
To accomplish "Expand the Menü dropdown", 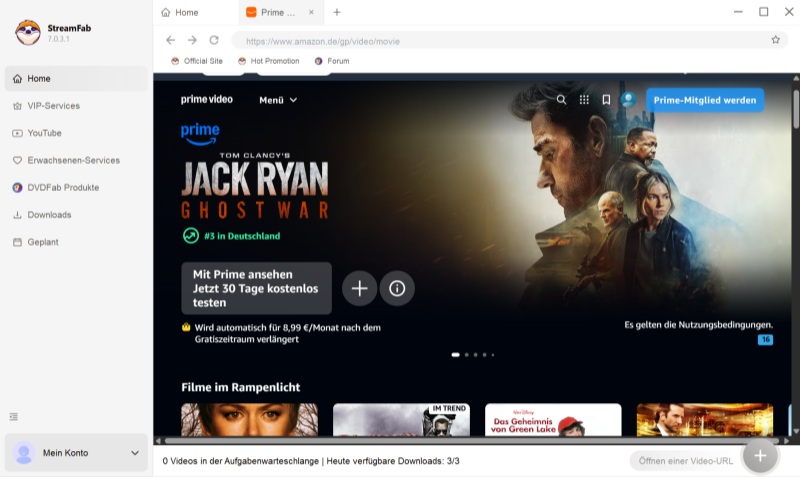I will [278, 100].
